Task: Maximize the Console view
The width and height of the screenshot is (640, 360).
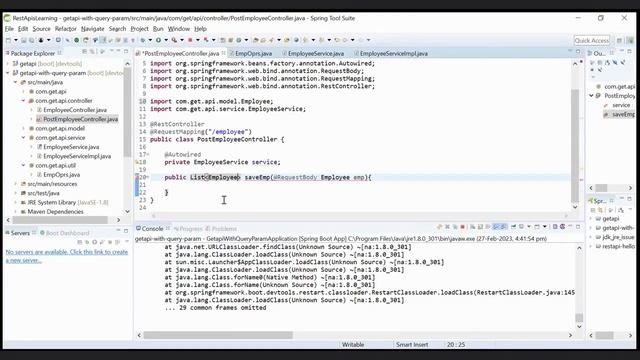Action: [578, 227]
